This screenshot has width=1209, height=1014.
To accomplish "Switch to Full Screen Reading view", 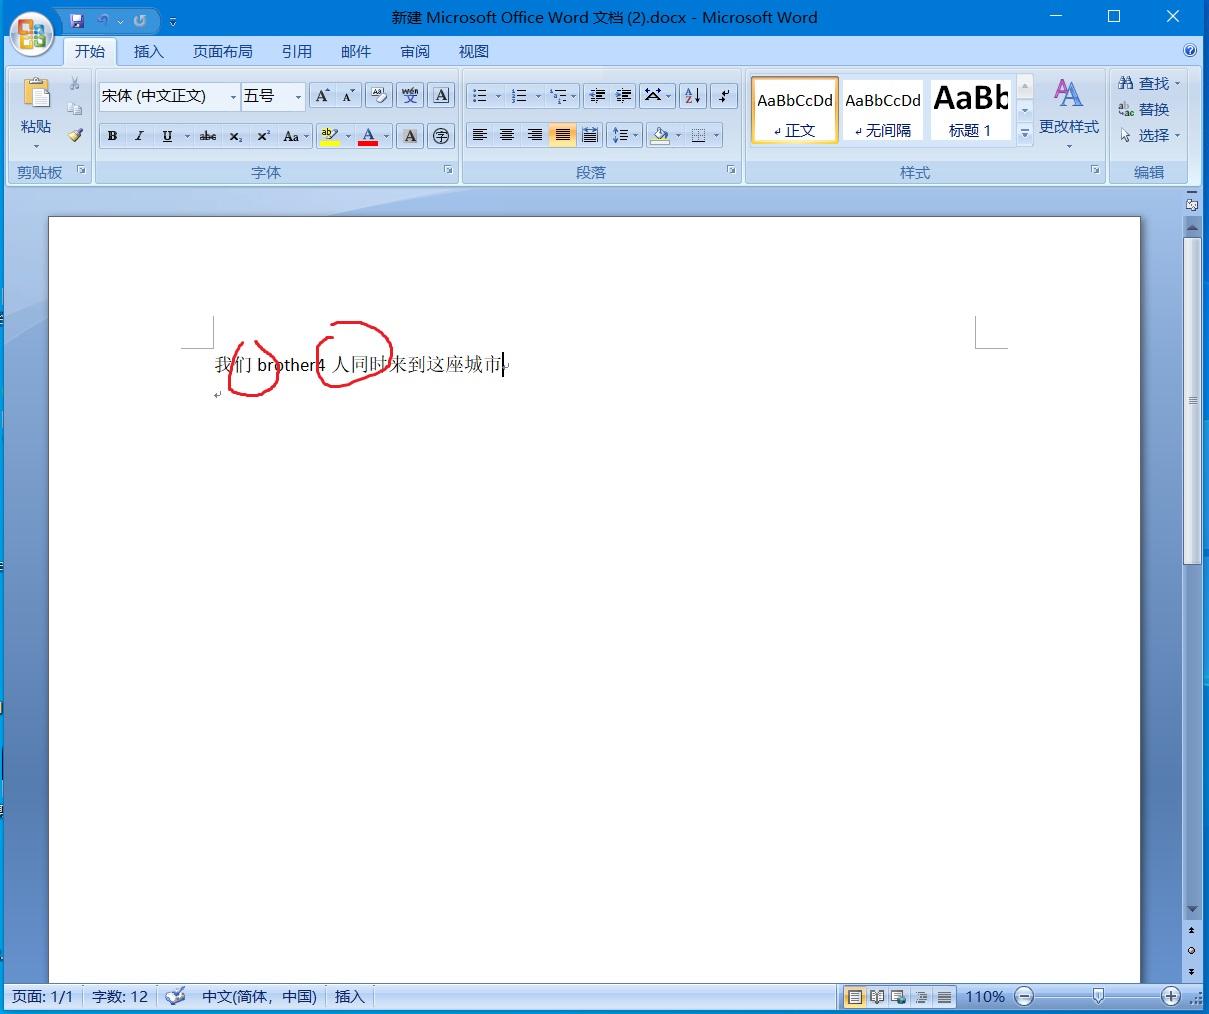I will tap(877, 997).
